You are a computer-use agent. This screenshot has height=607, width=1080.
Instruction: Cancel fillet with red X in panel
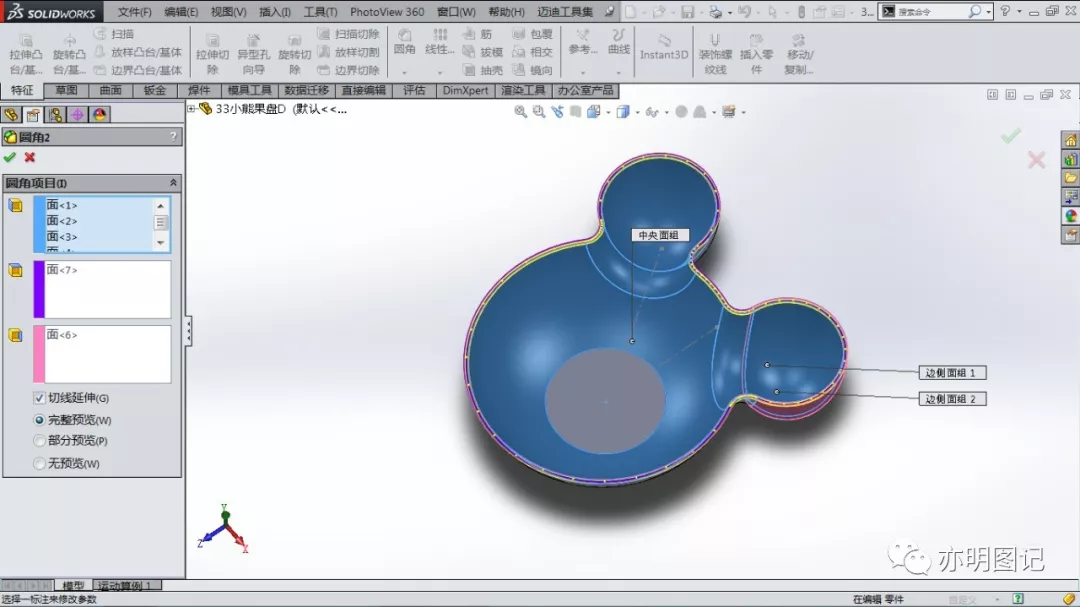(30, 157)
